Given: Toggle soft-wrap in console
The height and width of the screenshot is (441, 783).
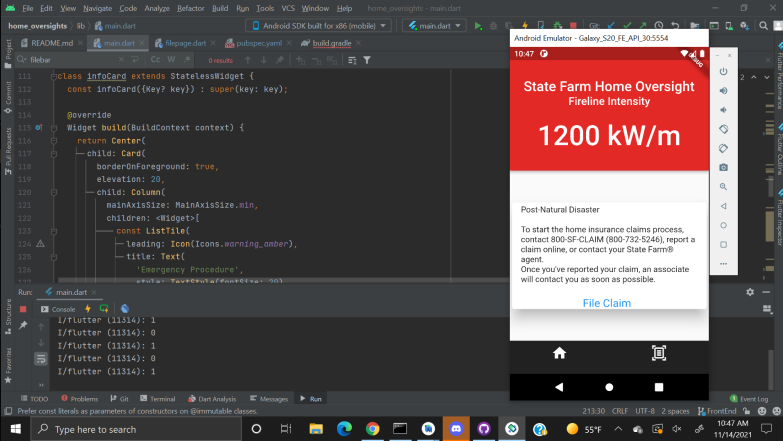Looking at the screenshot, I should tap(41, 359).
